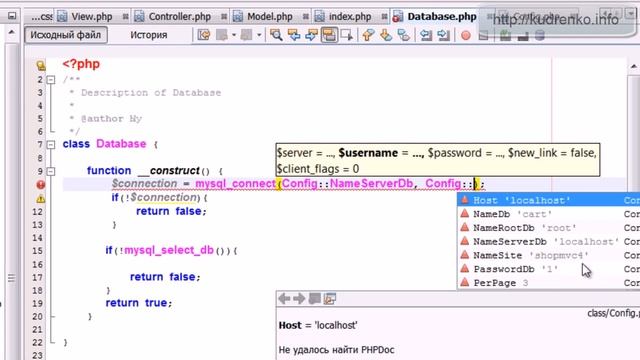The height and width of the screenshot is (360, 640).
Task: Click the forward arrow in the documentation popup
Action: pyautogui.click(x=299, y=299)
